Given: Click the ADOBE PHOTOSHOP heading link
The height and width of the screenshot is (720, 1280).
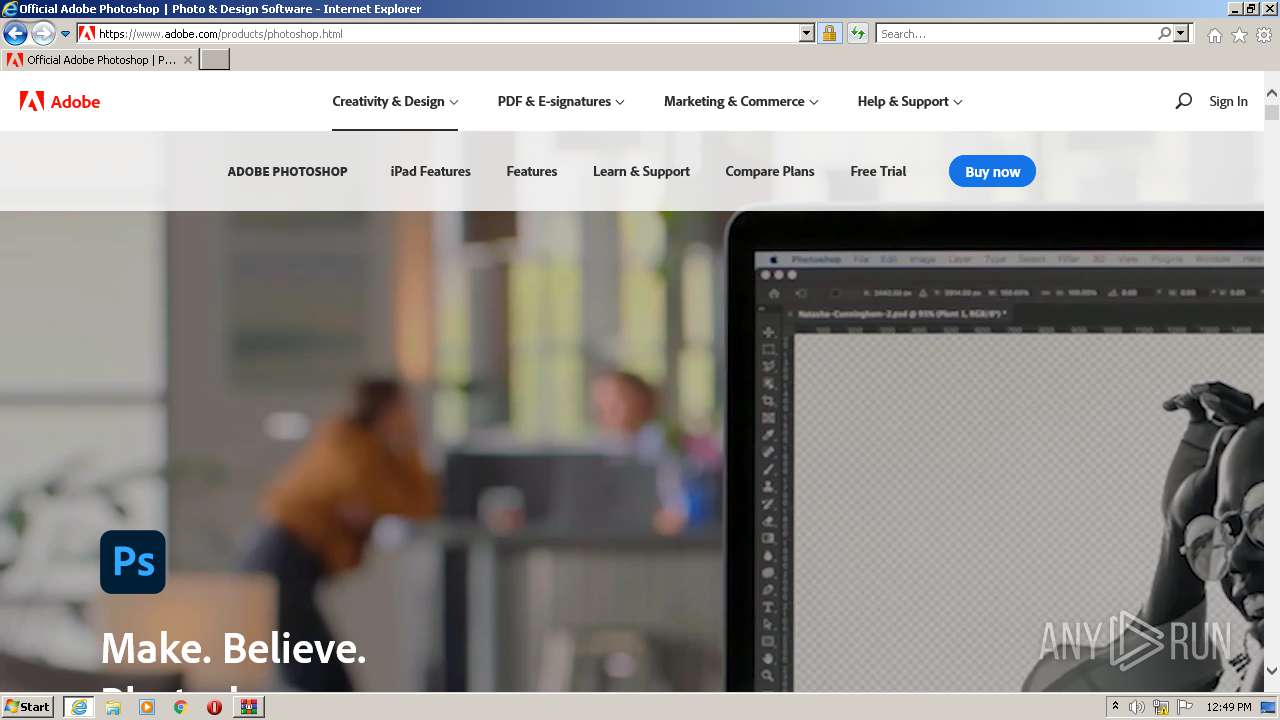Looking at the screenshot, I should [x=287, y=171].
